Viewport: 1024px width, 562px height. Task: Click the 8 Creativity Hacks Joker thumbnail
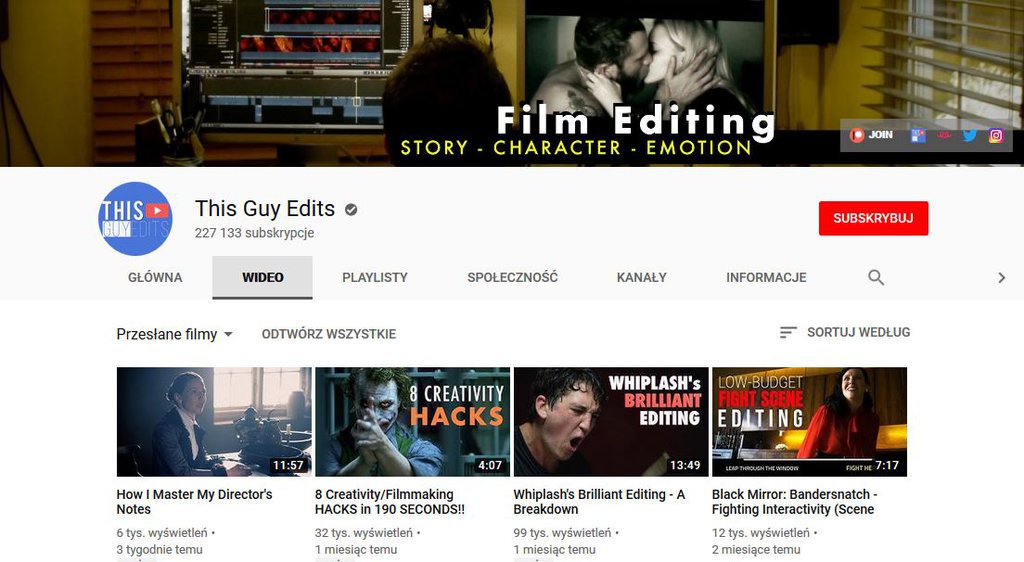pos(413,422)
